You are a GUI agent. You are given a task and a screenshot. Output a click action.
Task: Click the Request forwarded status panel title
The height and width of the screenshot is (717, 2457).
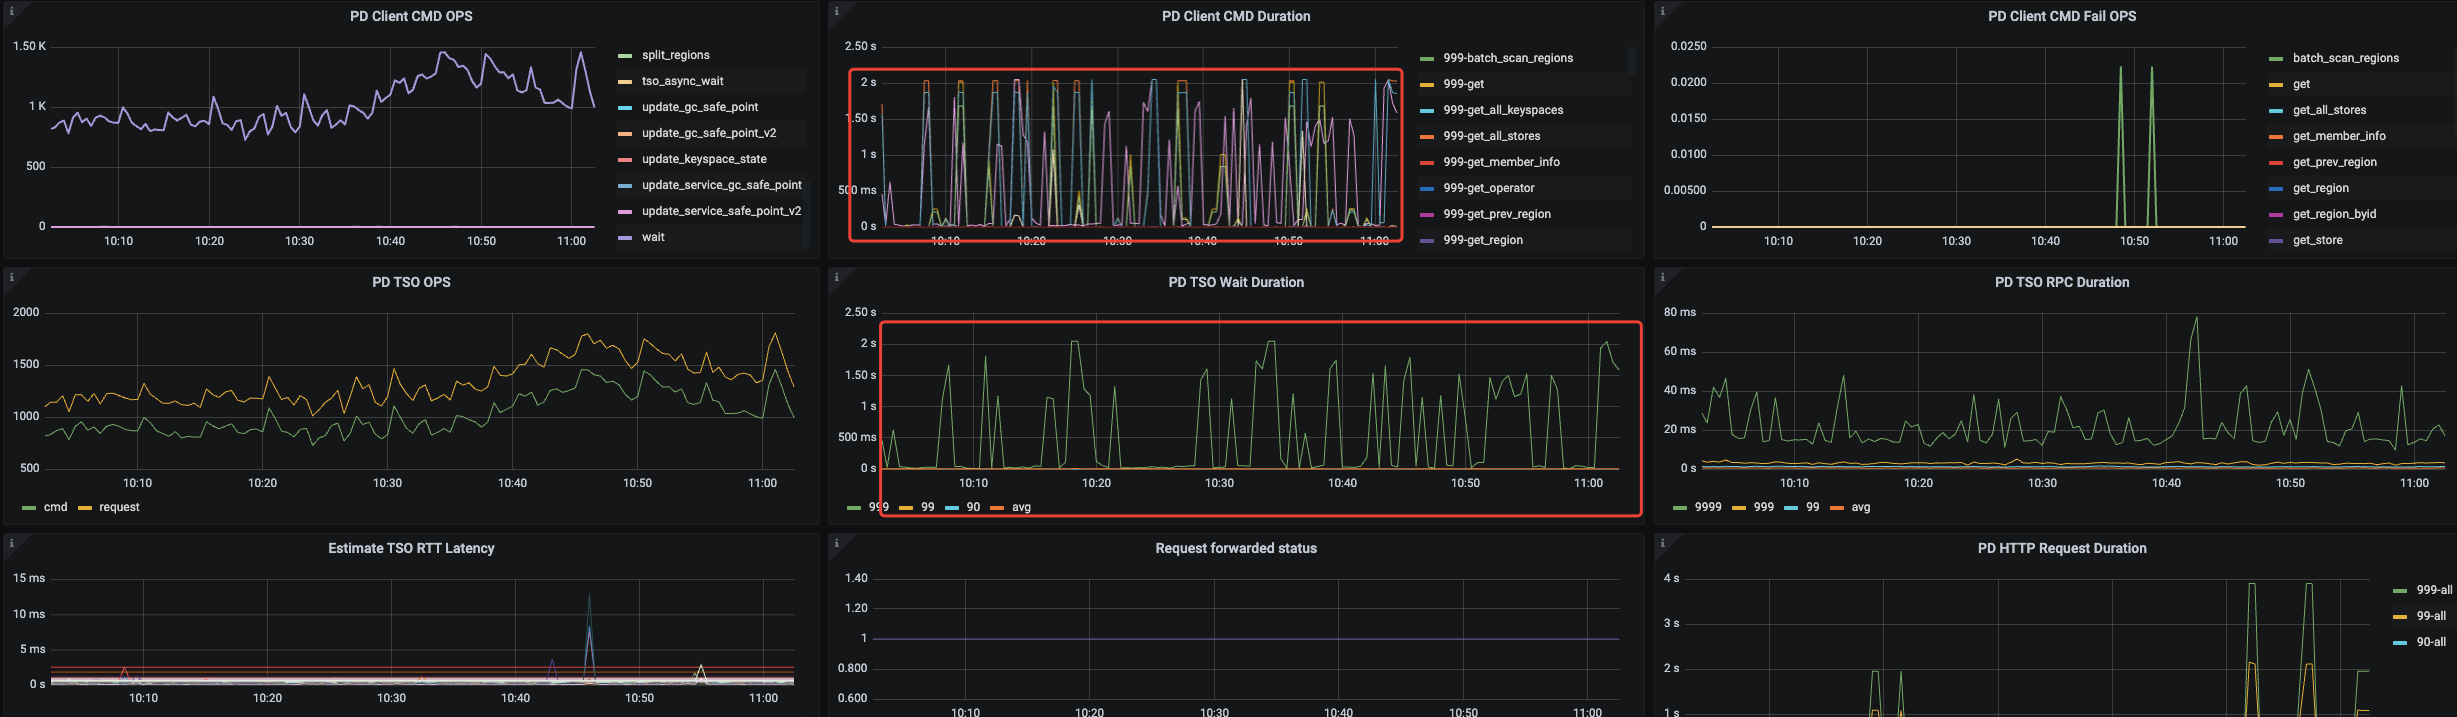[x=1236, y=548]
